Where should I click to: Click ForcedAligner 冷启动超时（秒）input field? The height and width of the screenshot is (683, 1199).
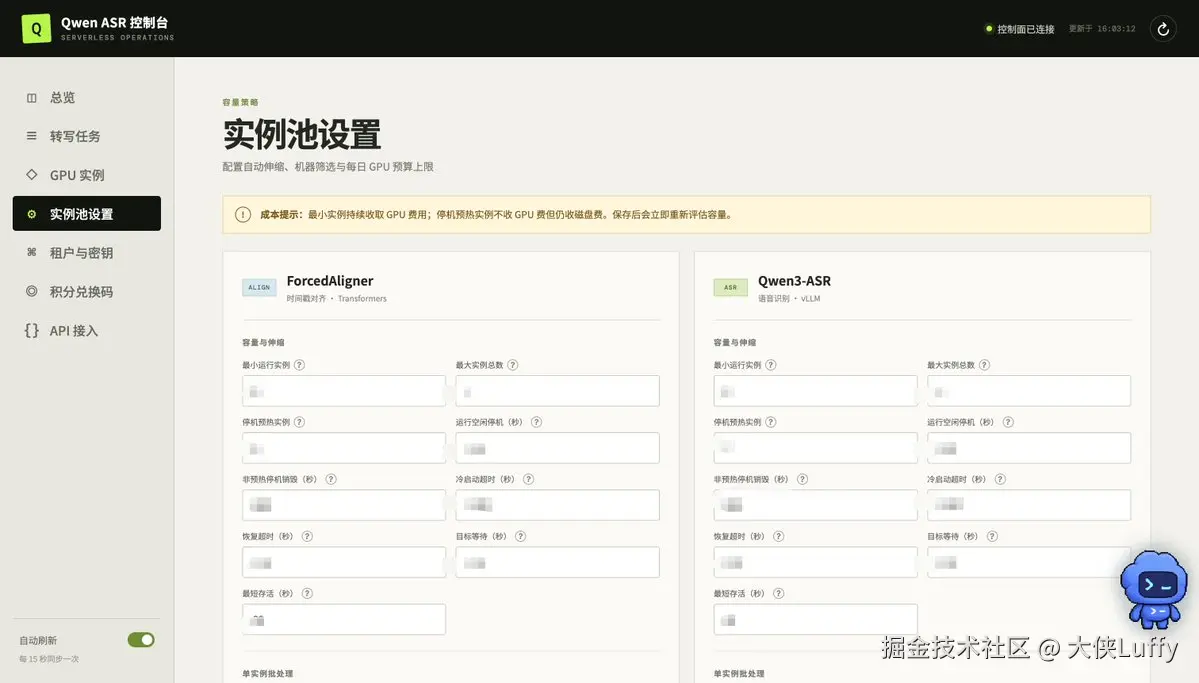[x=557, y=505]
